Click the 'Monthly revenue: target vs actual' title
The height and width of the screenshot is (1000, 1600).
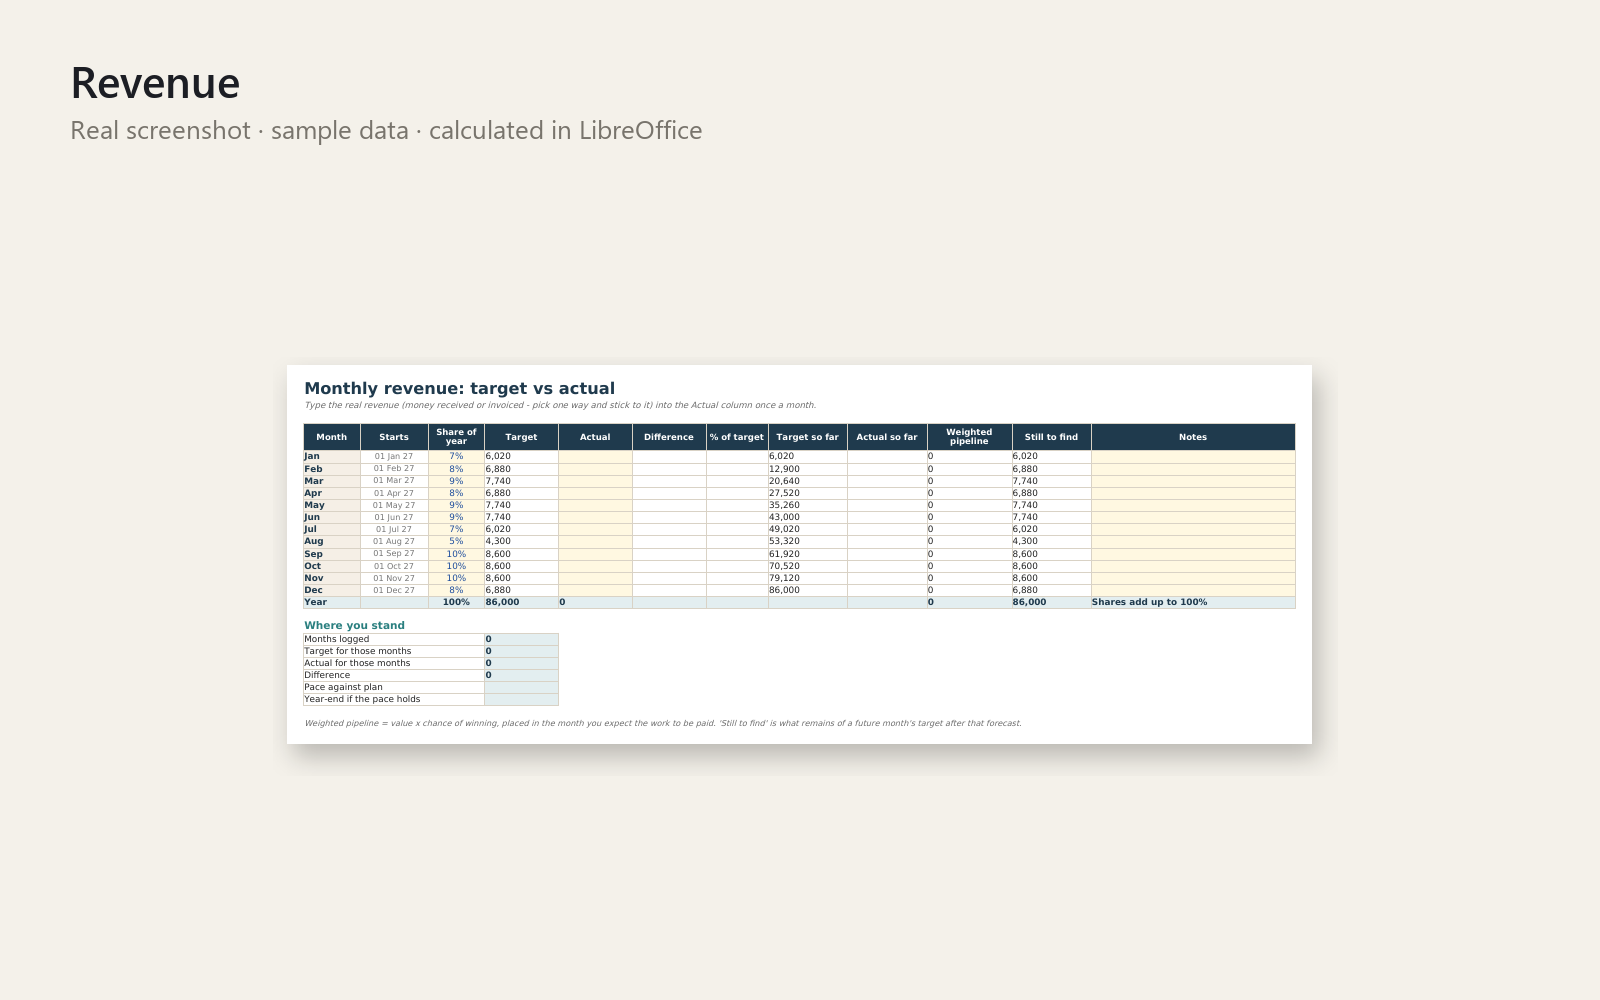pyautogui.click(x=460, y=389)
